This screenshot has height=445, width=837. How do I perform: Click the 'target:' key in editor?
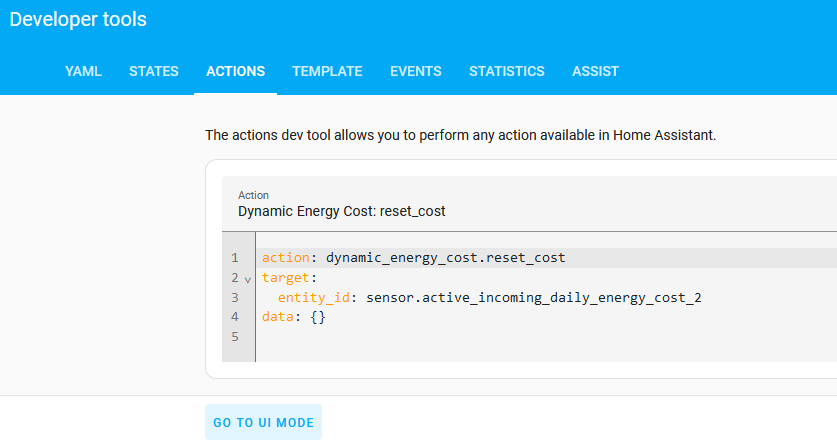point(289,277)
